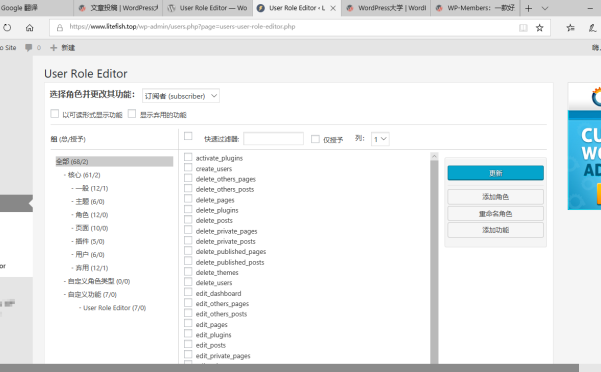Select the 自定义功能 (7/0) group

(92, 295)
